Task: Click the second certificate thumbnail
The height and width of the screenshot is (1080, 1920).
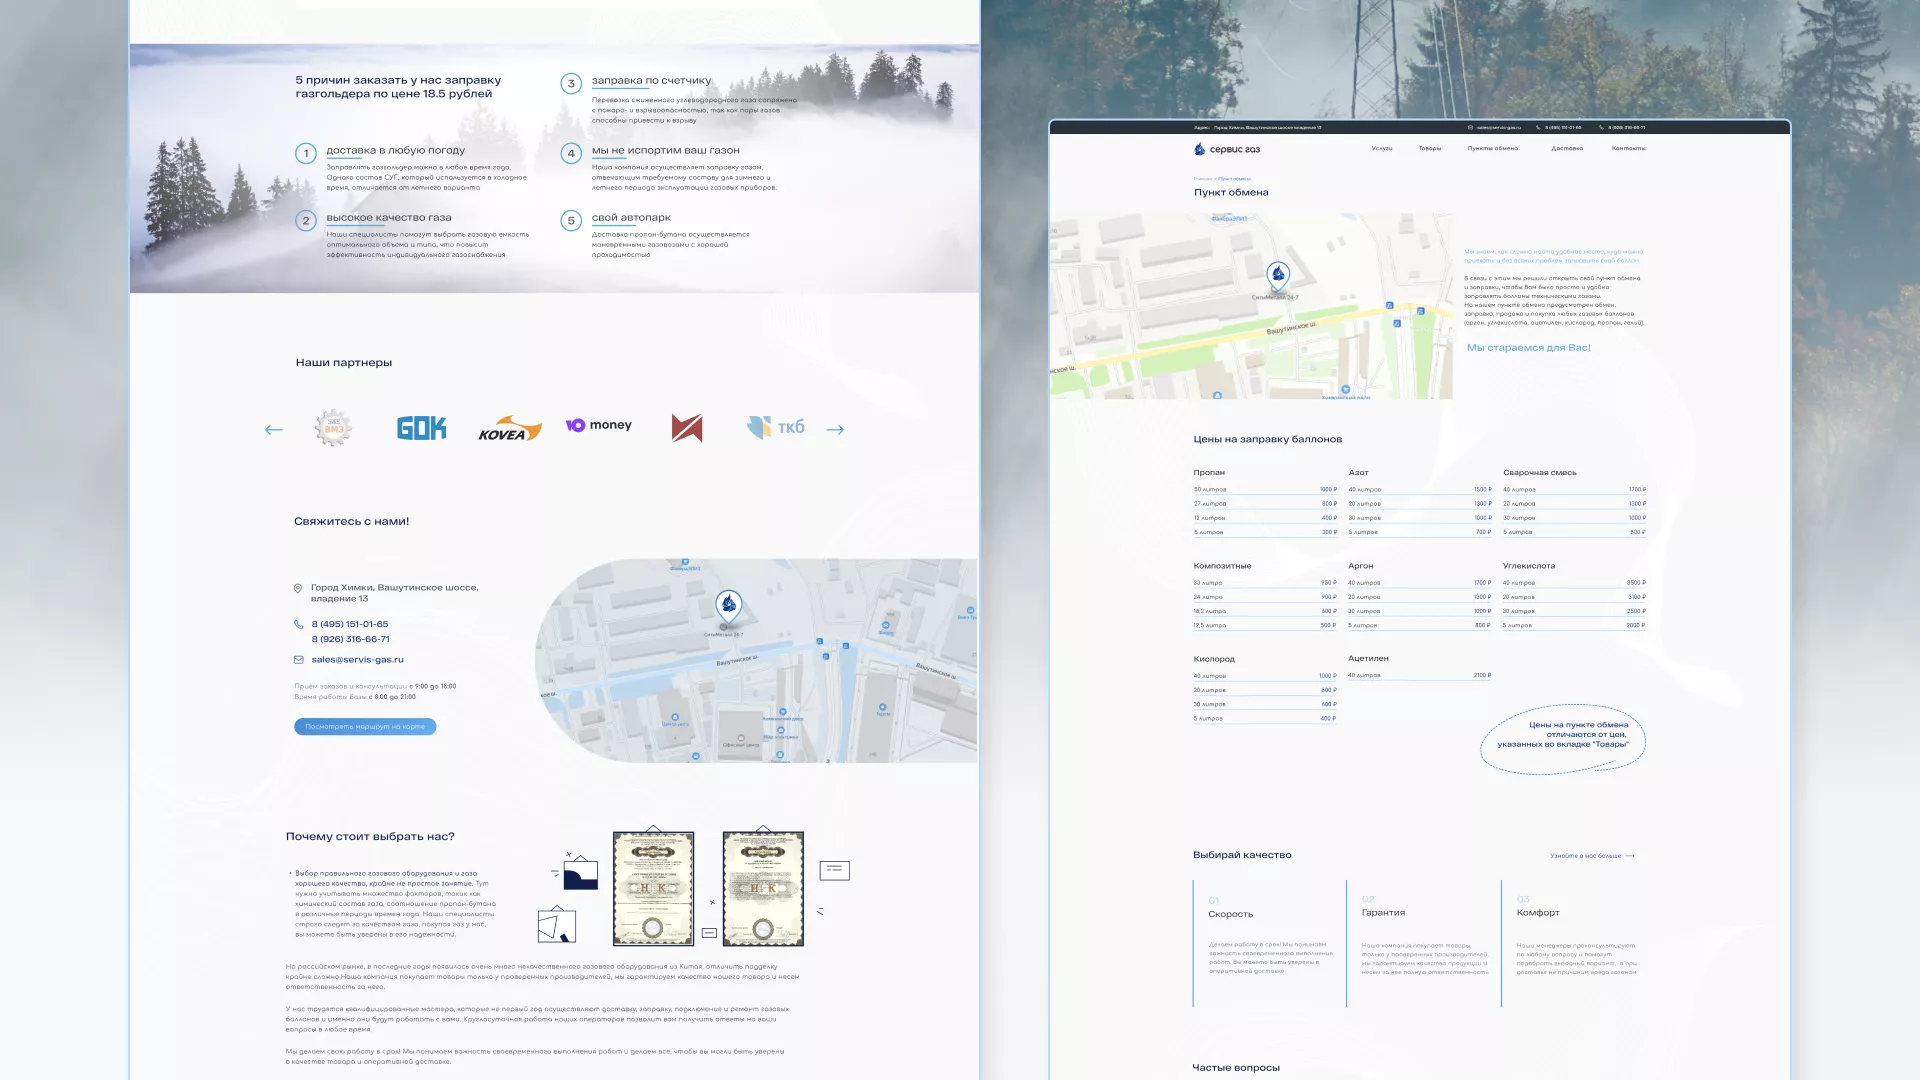Action: point(763,888)
